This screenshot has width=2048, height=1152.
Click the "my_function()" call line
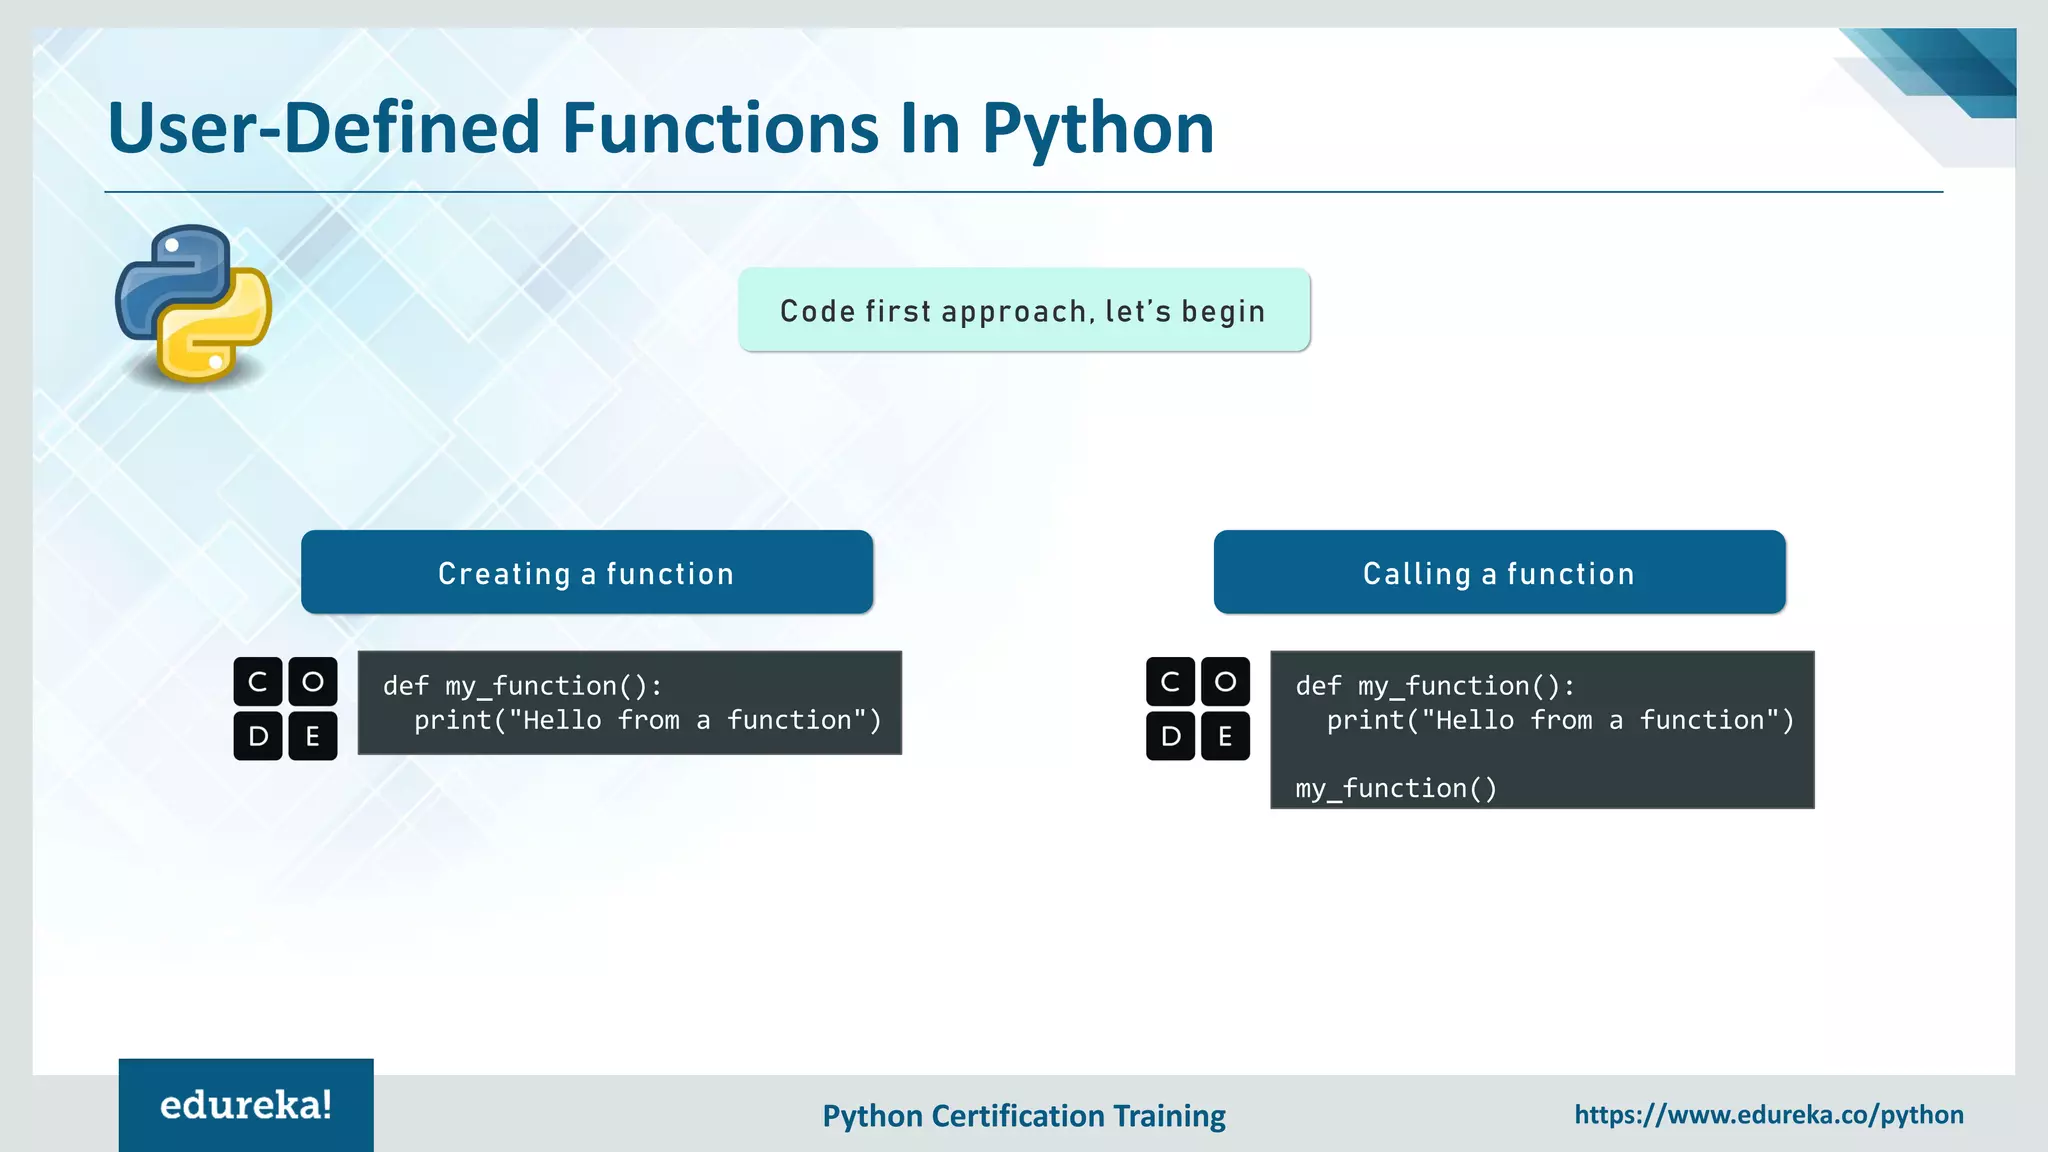click(x=1396, y=789)
